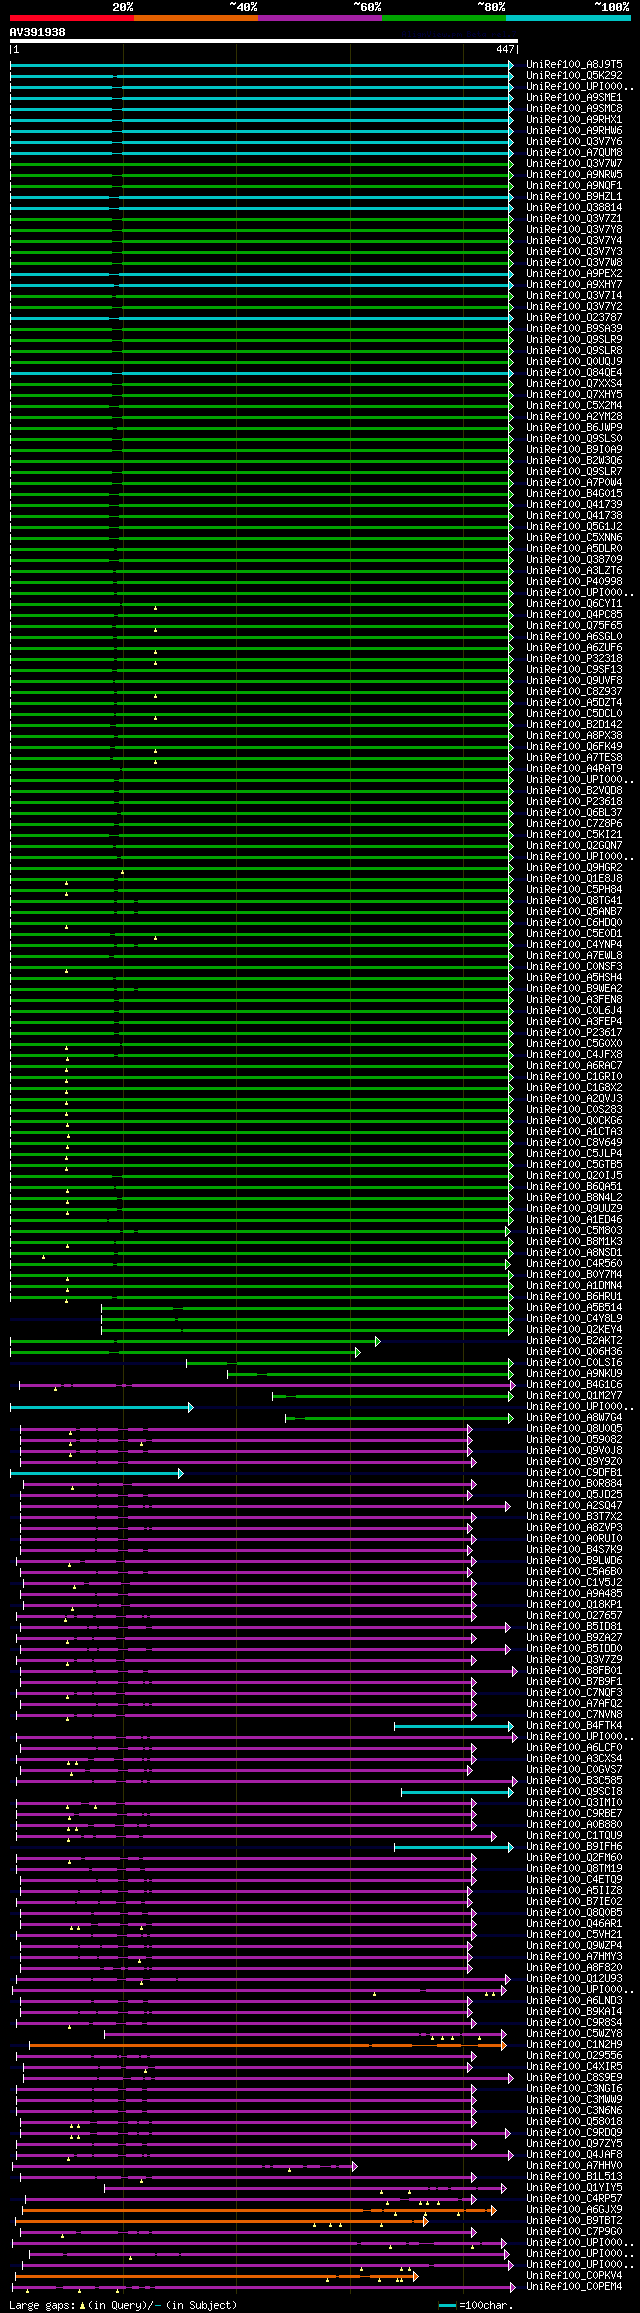Select label UniRef100_C8Z937
Viewport: 640px width, 2313px height.
pos(574,691)
